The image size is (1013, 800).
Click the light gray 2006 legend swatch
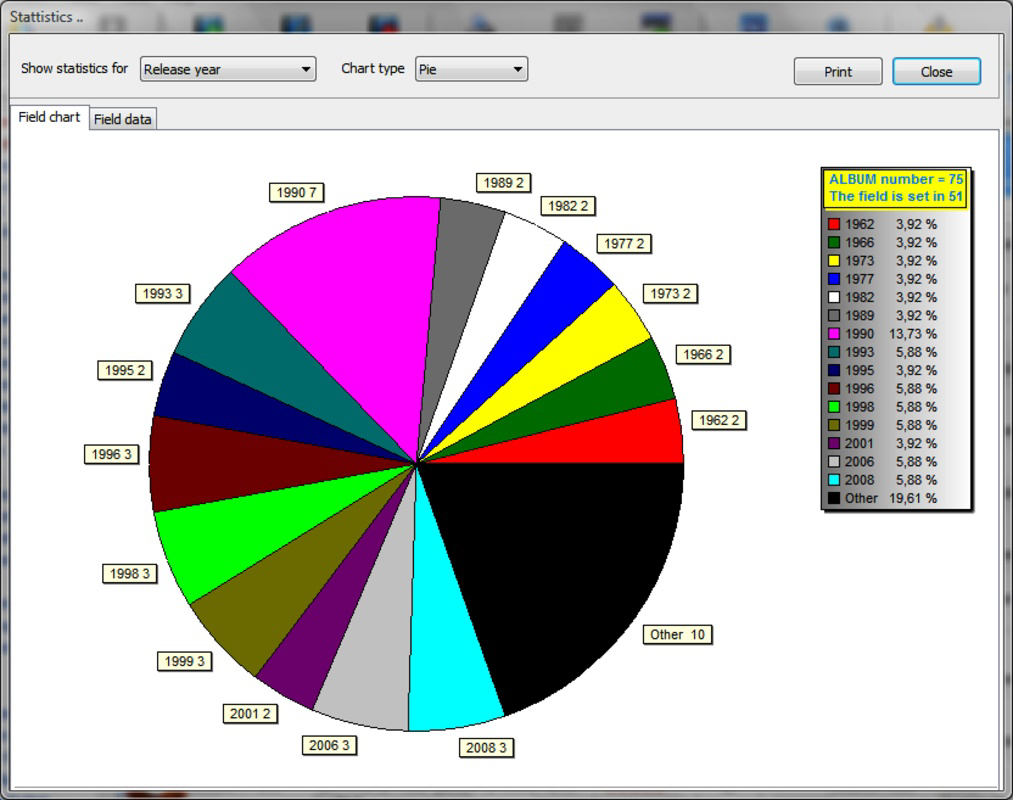point(833,461)
